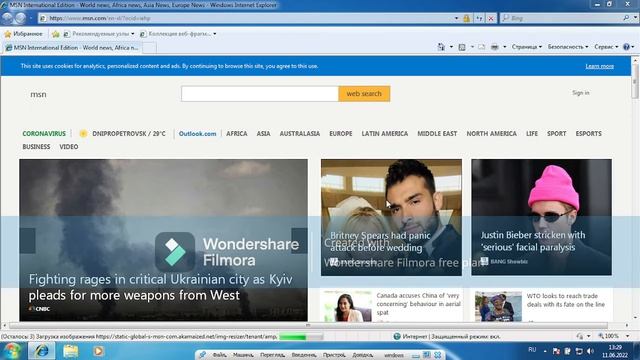Open the Help question mark icon
The image size is (640, 360).
pyautogui.click(x=627, y=47)
